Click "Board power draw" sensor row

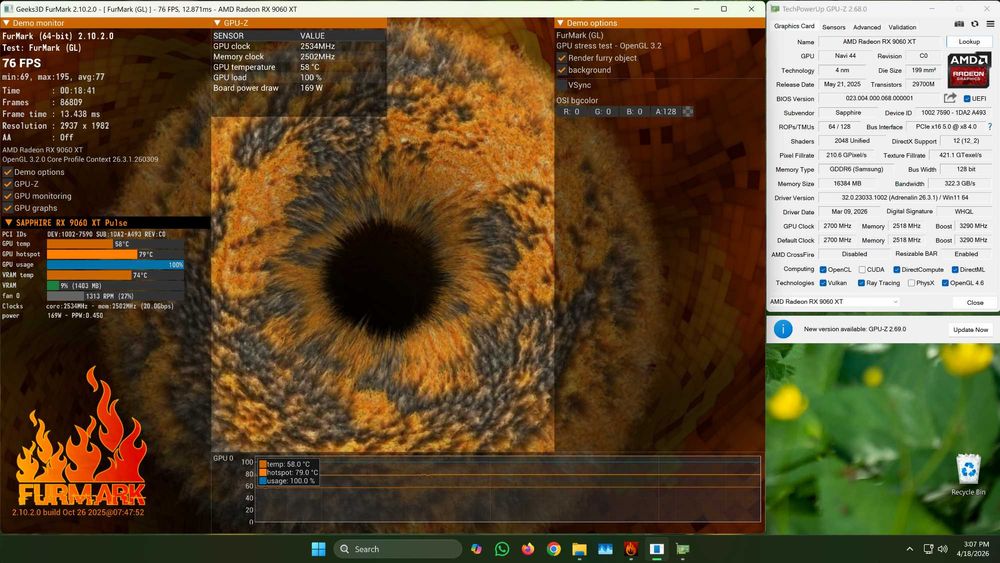tap(298, 88)
